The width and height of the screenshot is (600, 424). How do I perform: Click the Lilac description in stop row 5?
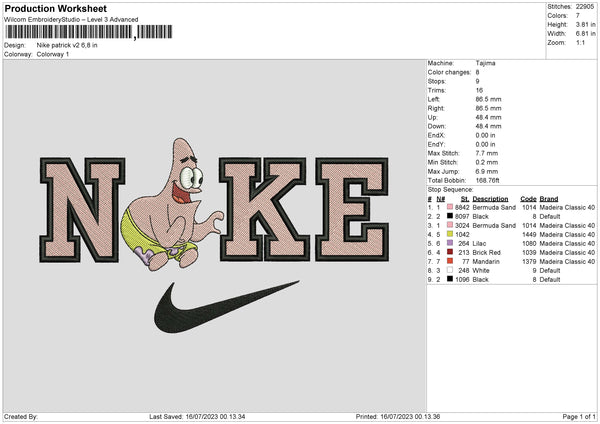[479, 243]
